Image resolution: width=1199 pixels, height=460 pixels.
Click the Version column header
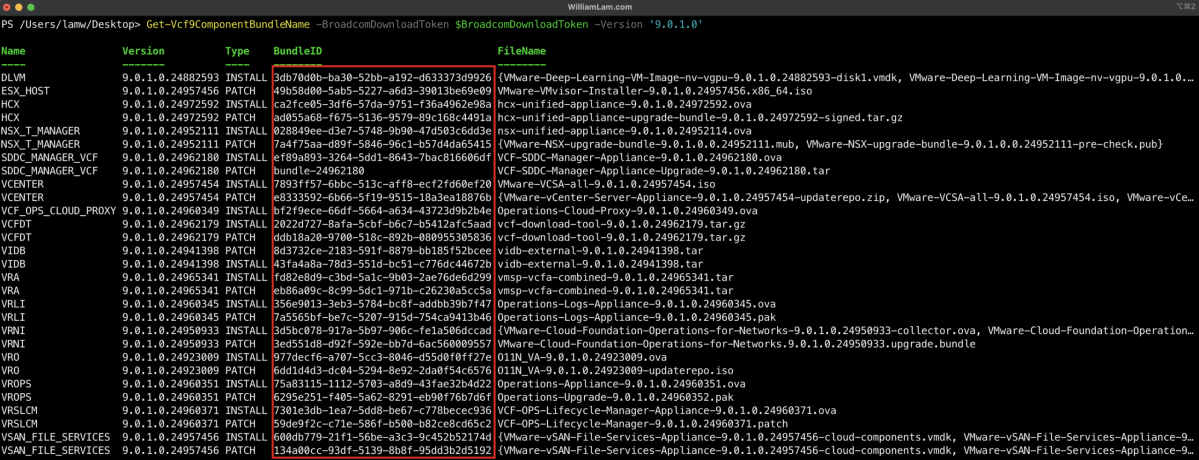[x=143, y=51]
